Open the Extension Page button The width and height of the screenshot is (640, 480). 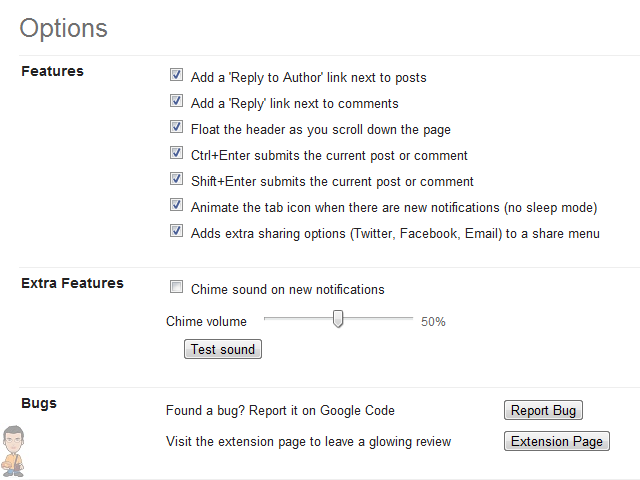[x=556, y=441]
